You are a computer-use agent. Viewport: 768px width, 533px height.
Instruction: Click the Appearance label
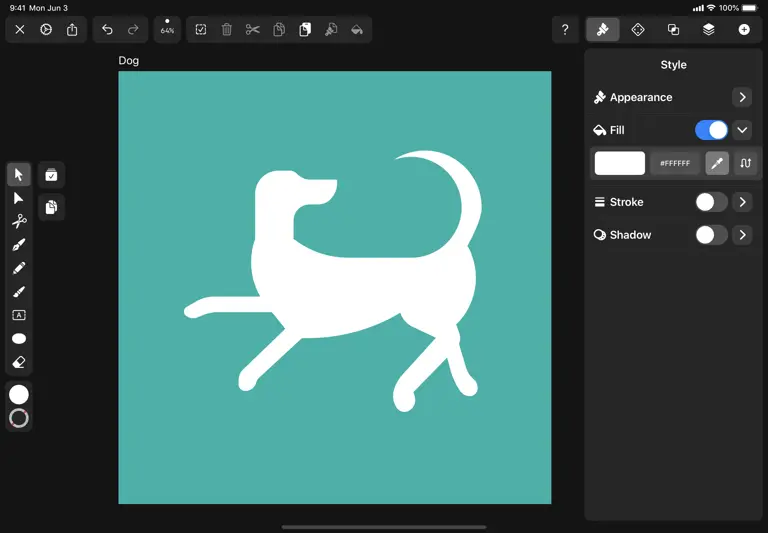(641, 97)
